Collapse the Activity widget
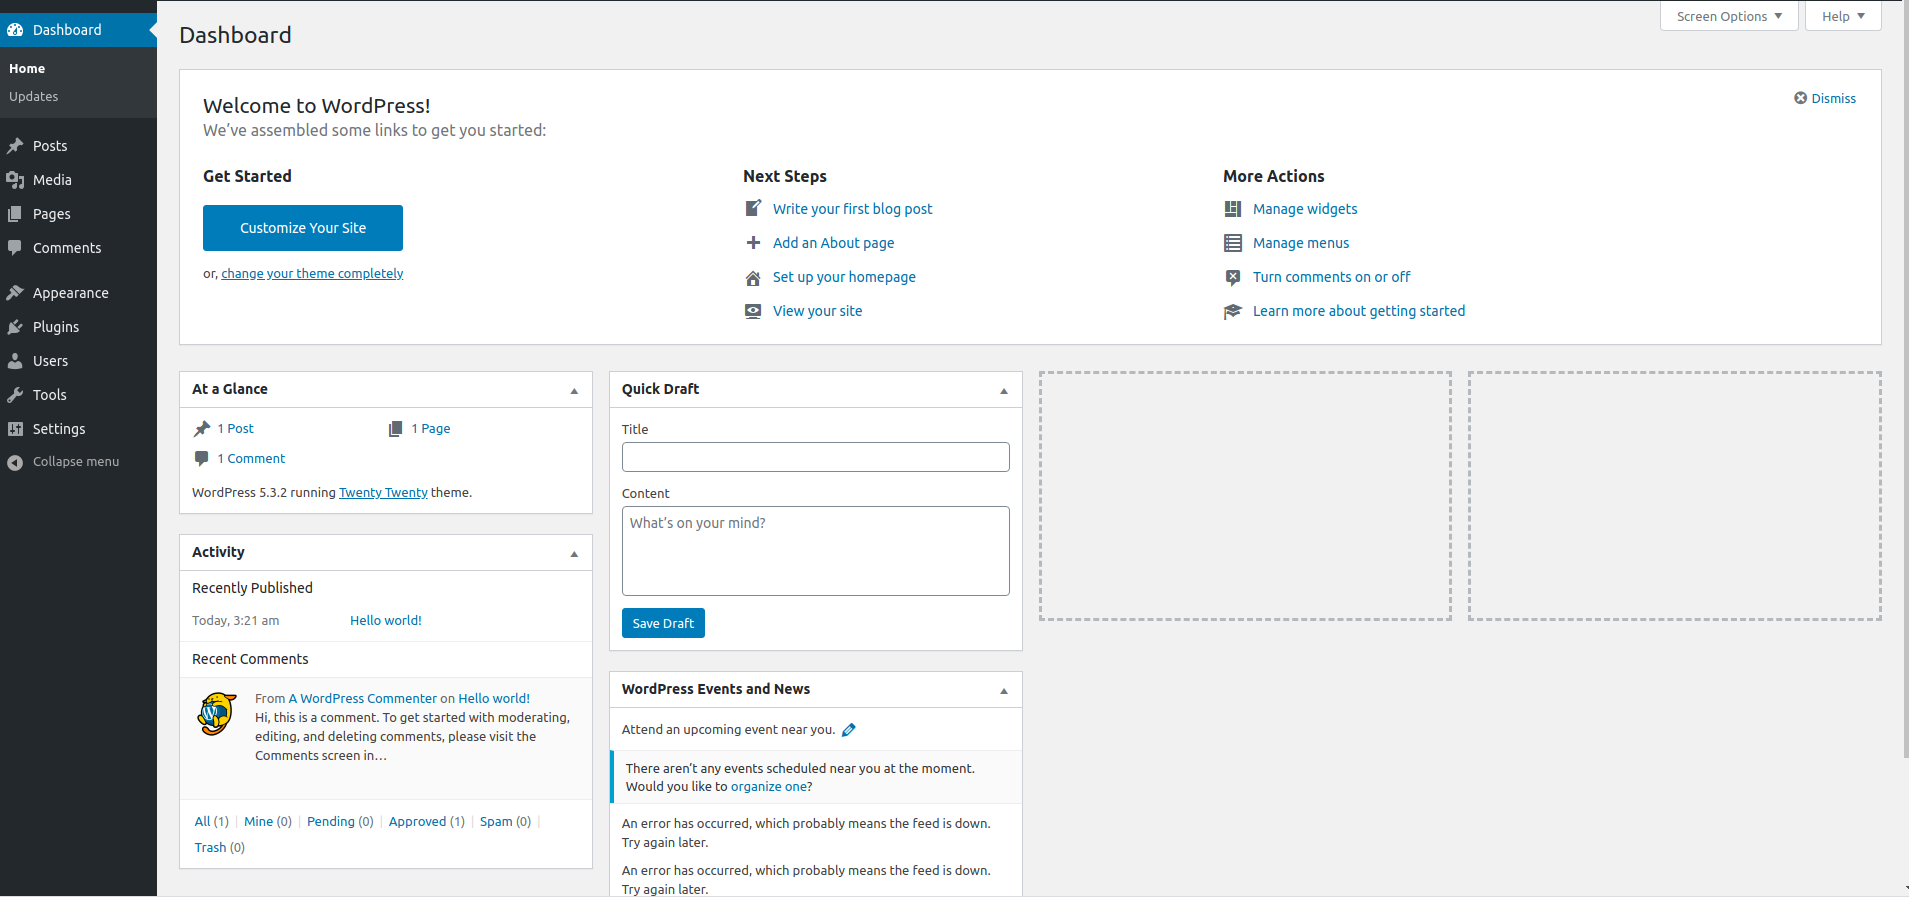The width and height of the screenshot is (1909, 898). tap(574, 554)
